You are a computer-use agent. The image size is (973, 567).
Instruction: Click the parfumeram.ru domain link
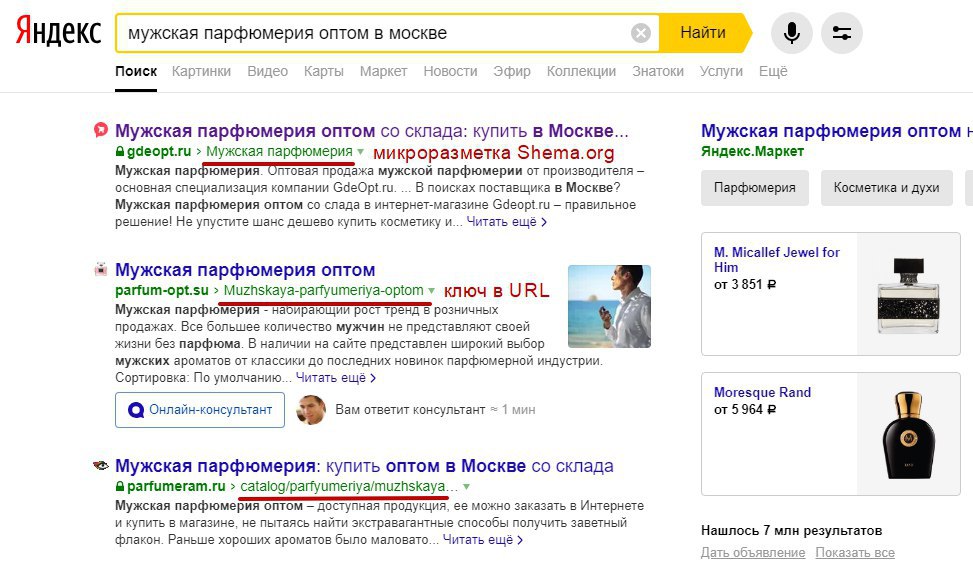click(176, 486)
